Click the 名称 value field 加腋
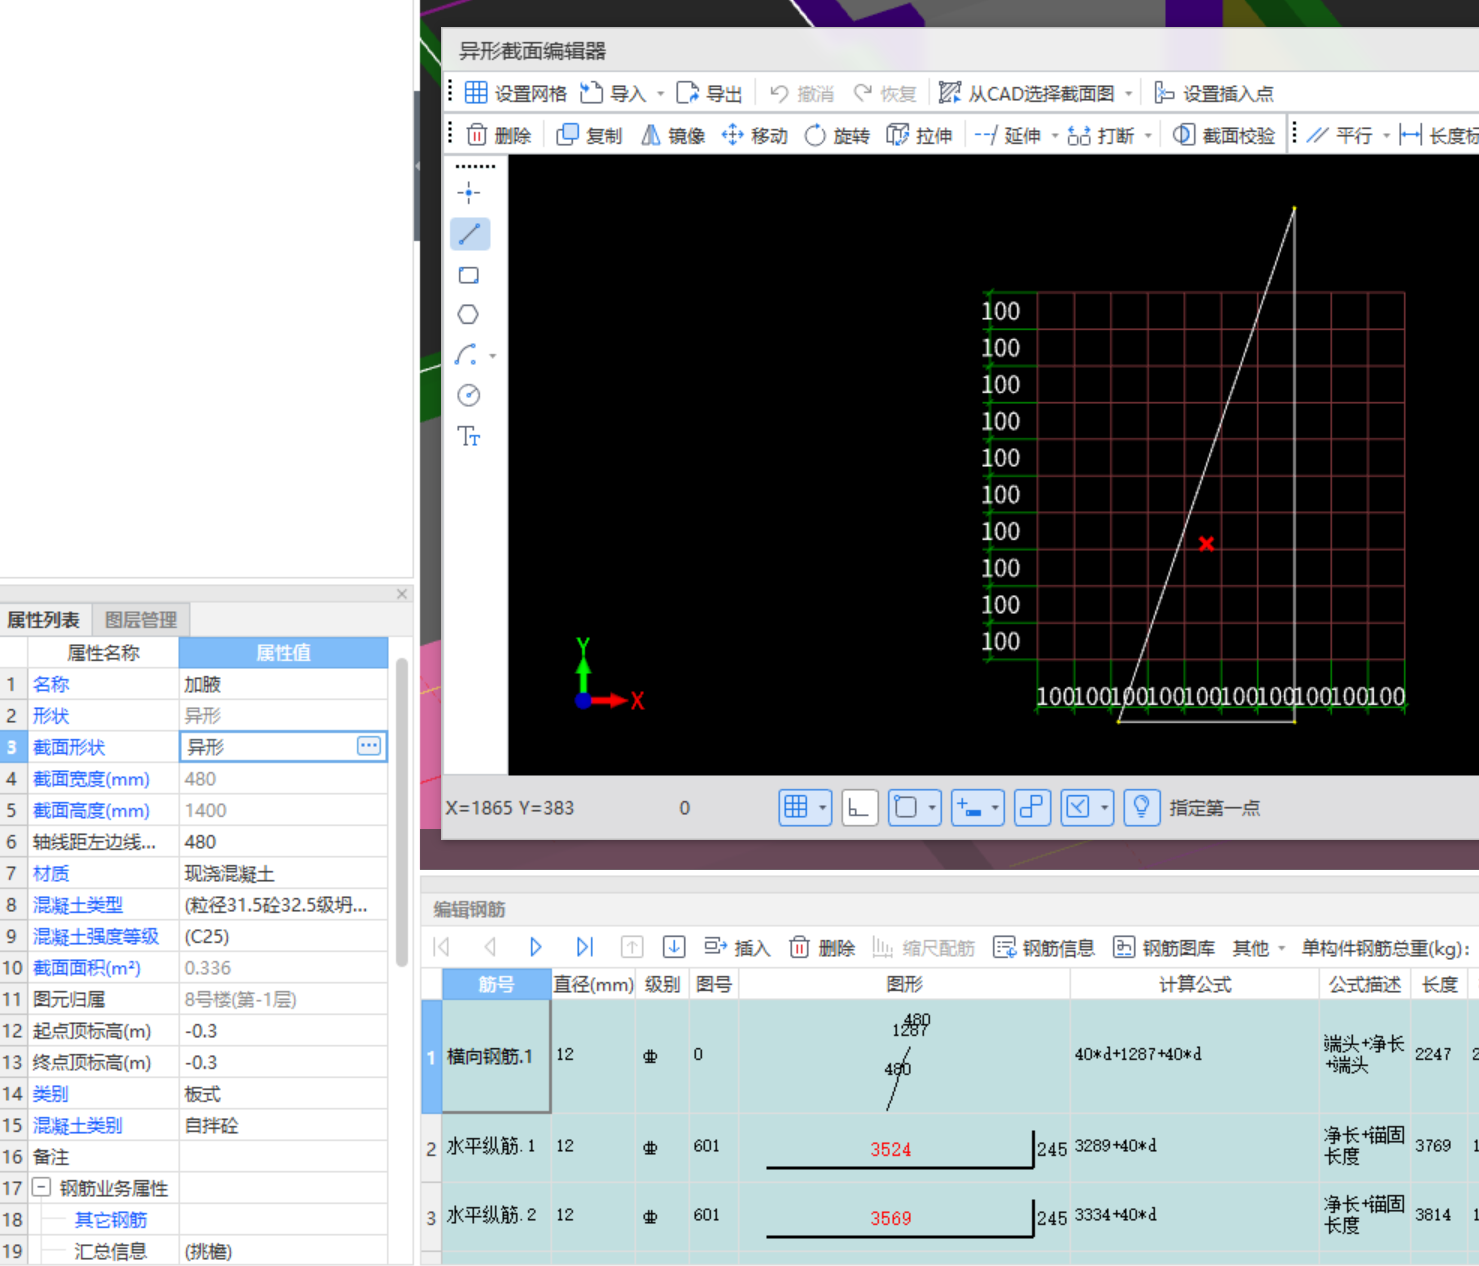The height and width of the screenshot is (1266, 1479). pyautogui.click(x=283, y=684)
